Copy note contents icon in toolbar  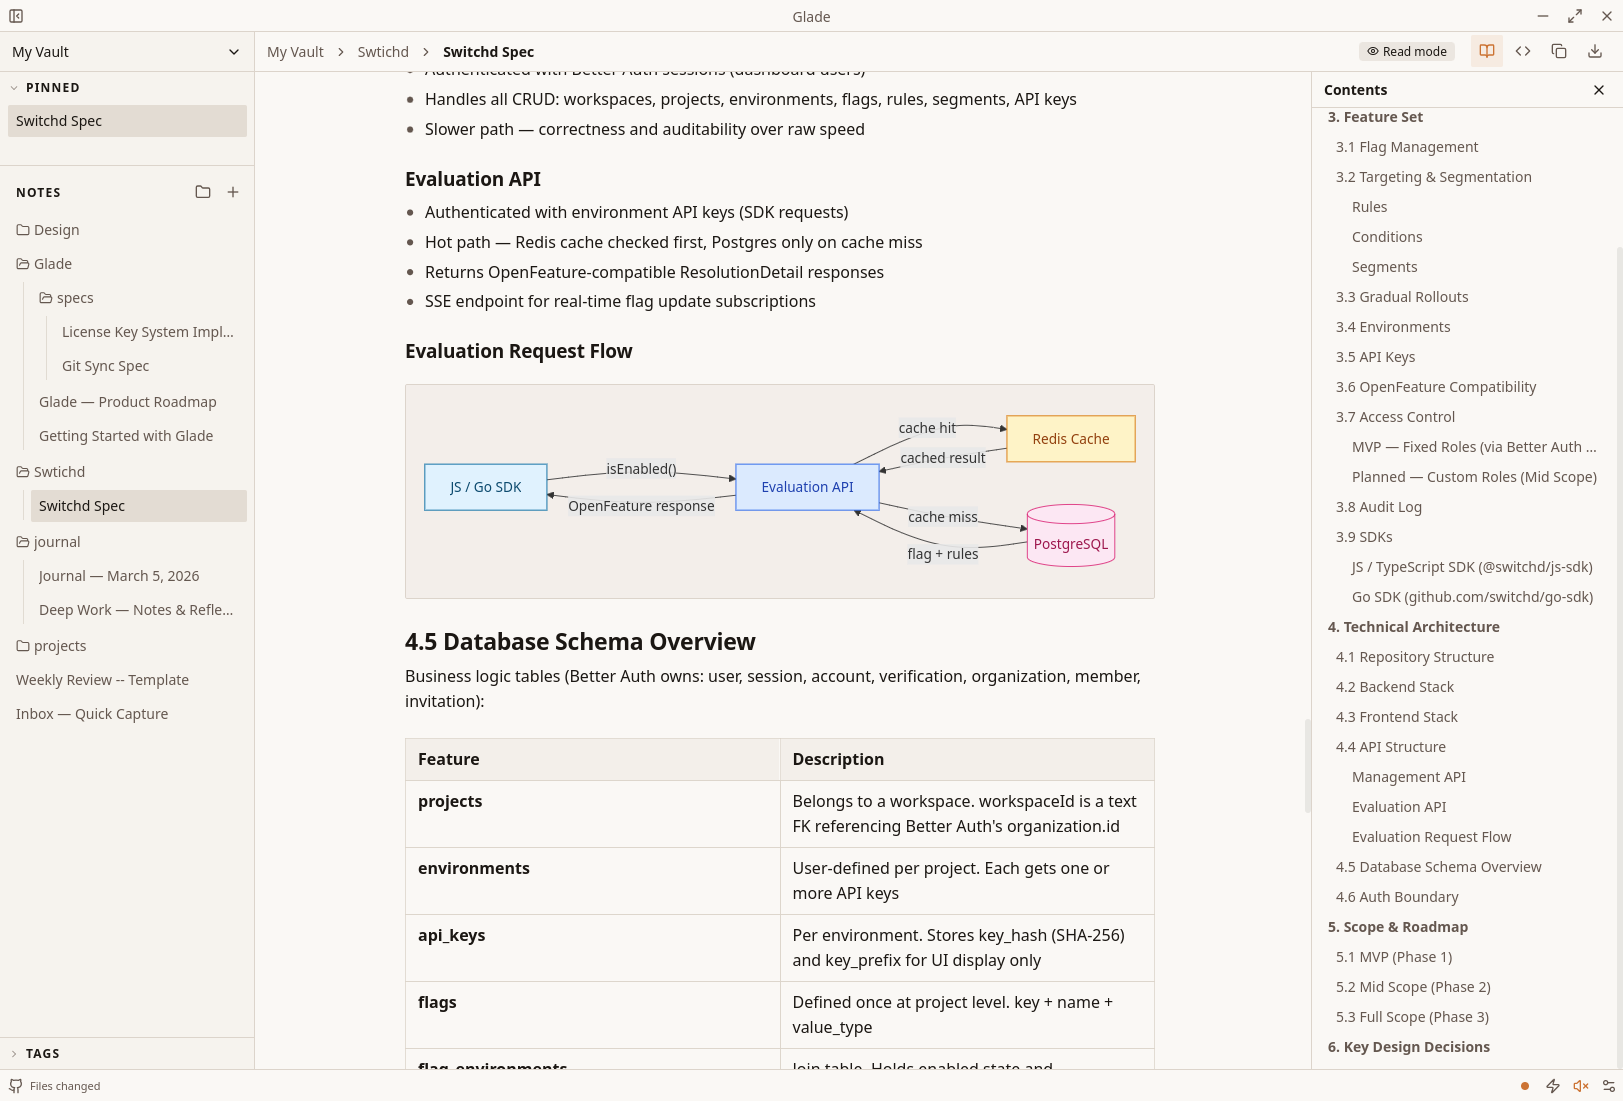pyautogui.click(x=1559, y=51)
